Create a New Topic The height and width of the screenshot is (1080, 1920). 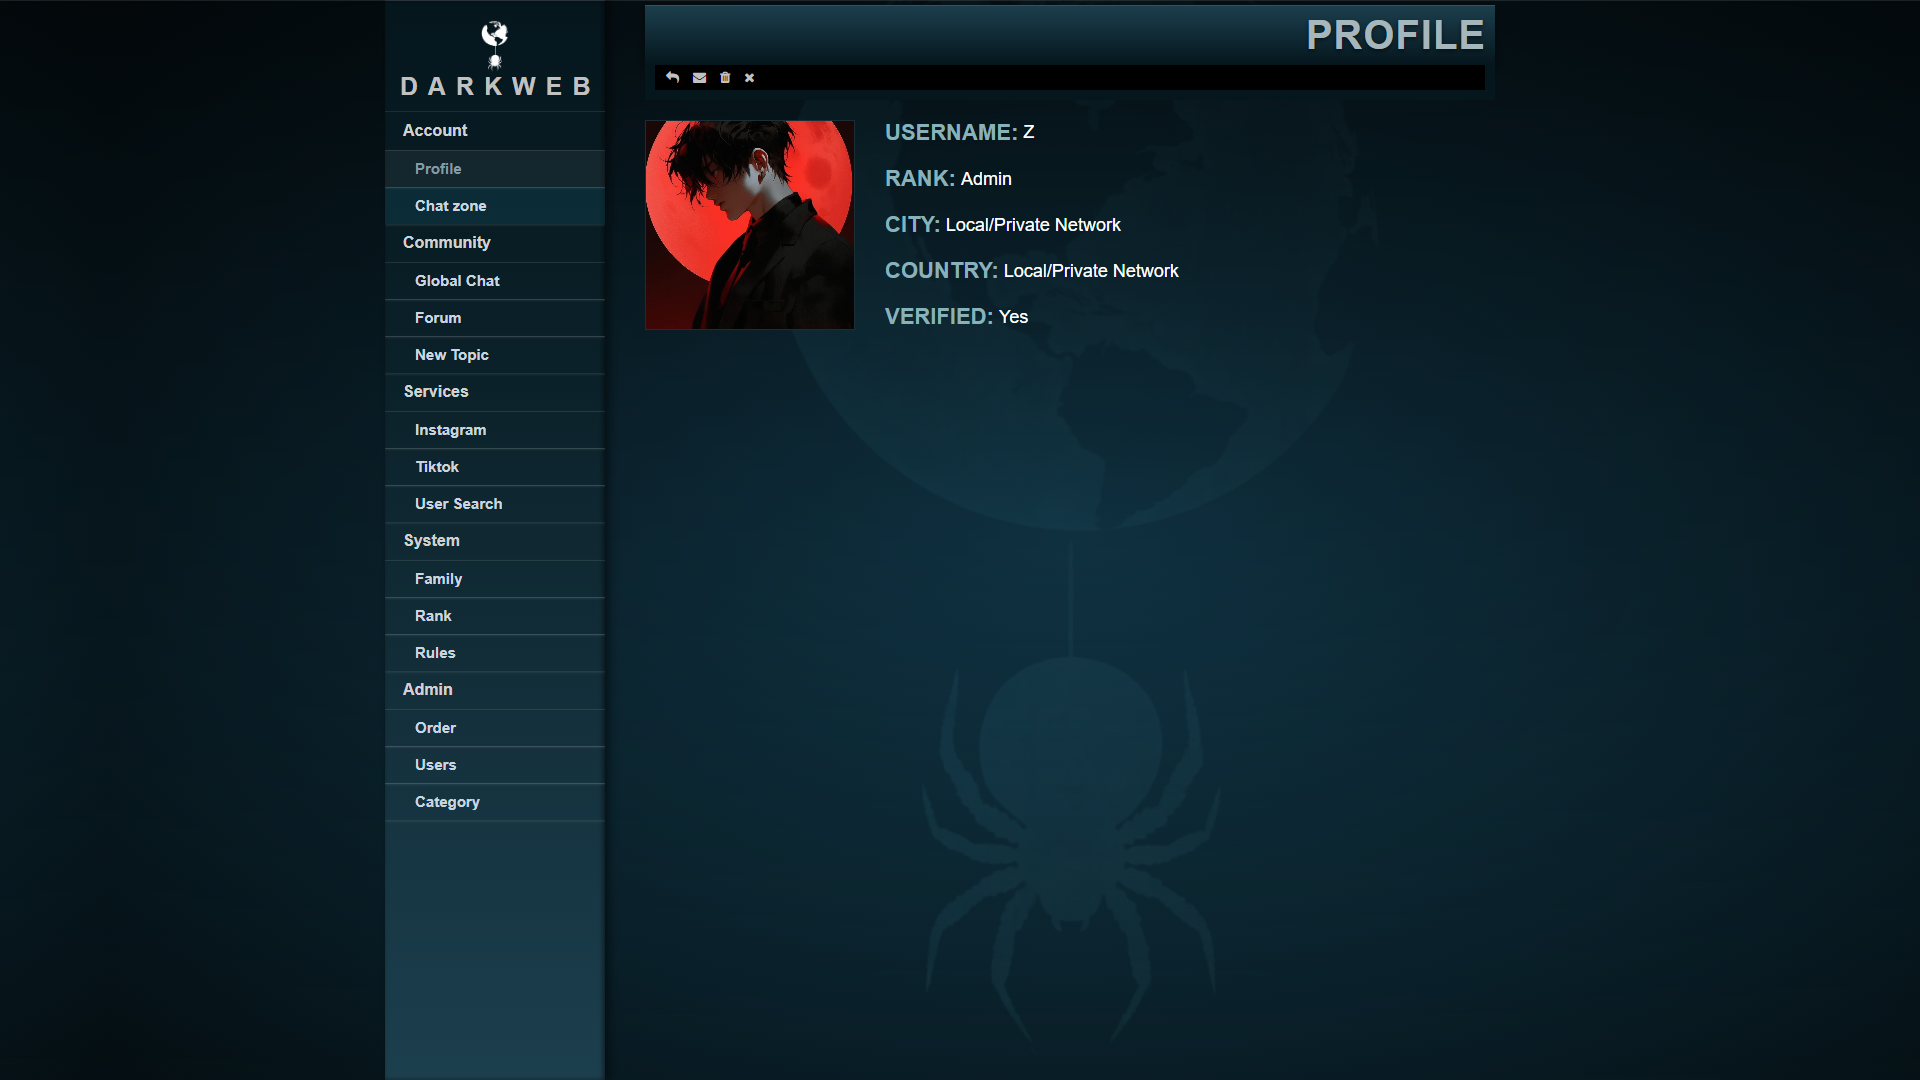[x=495, y=355]
